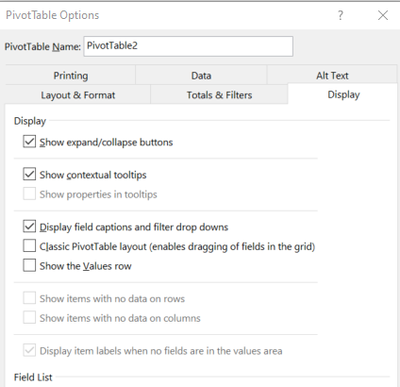Click the PivotTable Name label
This screenshot has width=400, height=387.
click(x=43, y=46)
